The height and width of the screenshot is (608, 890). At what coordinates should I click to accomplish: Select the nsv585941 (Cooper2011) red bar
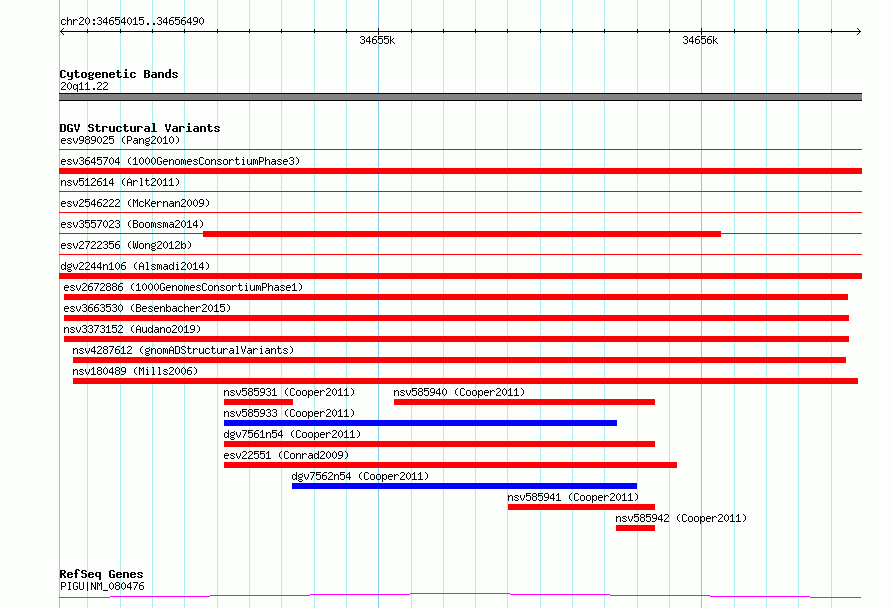pos(581,507)
